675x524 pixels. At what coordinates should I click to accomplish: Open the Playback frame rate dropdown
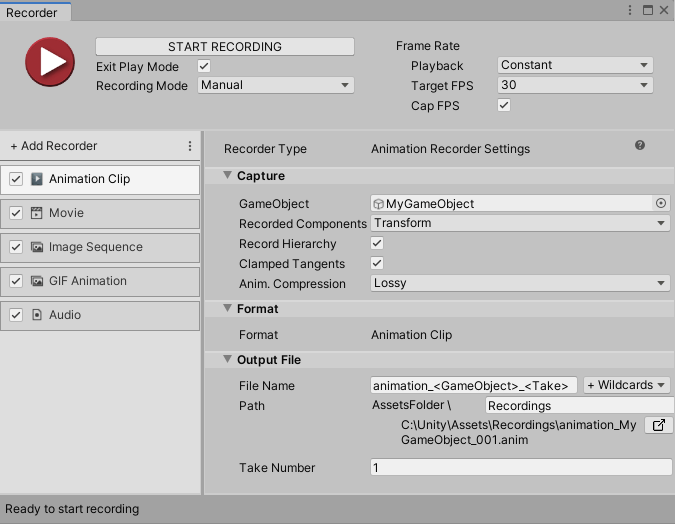(575, 65)
